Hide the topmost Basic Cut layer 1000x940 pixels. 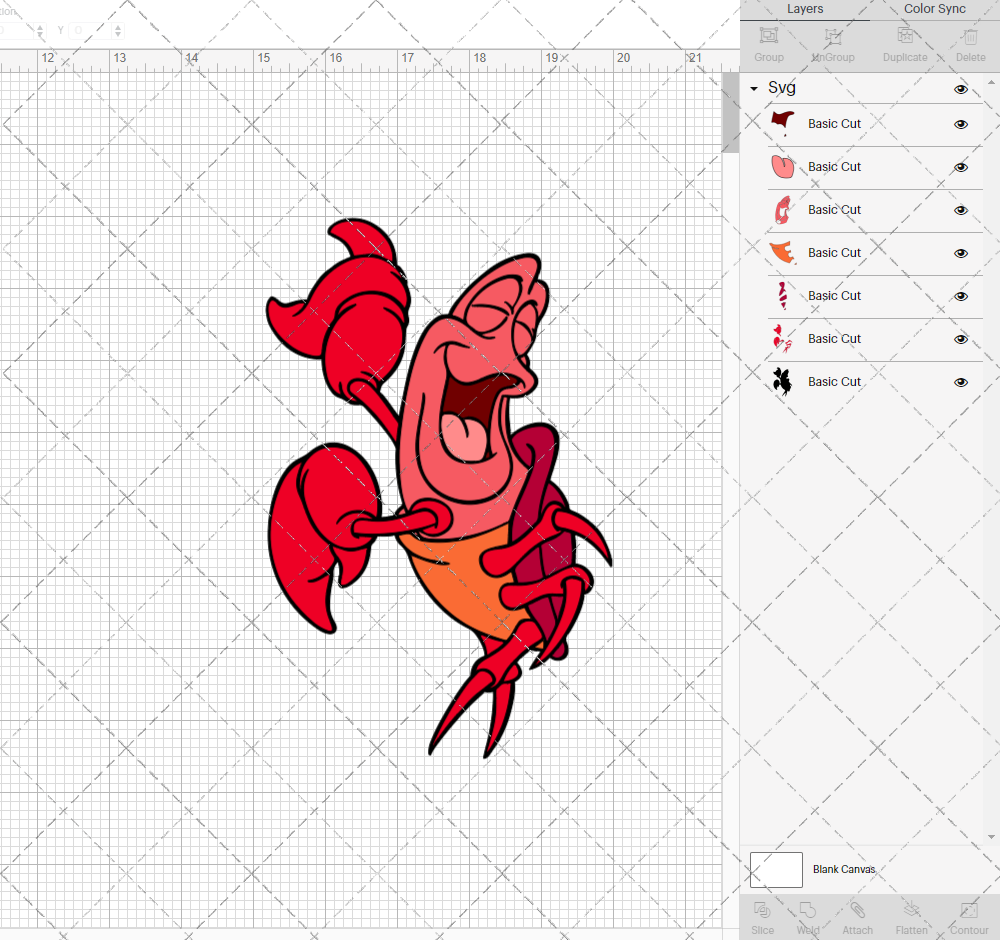(x=960, y=124)
